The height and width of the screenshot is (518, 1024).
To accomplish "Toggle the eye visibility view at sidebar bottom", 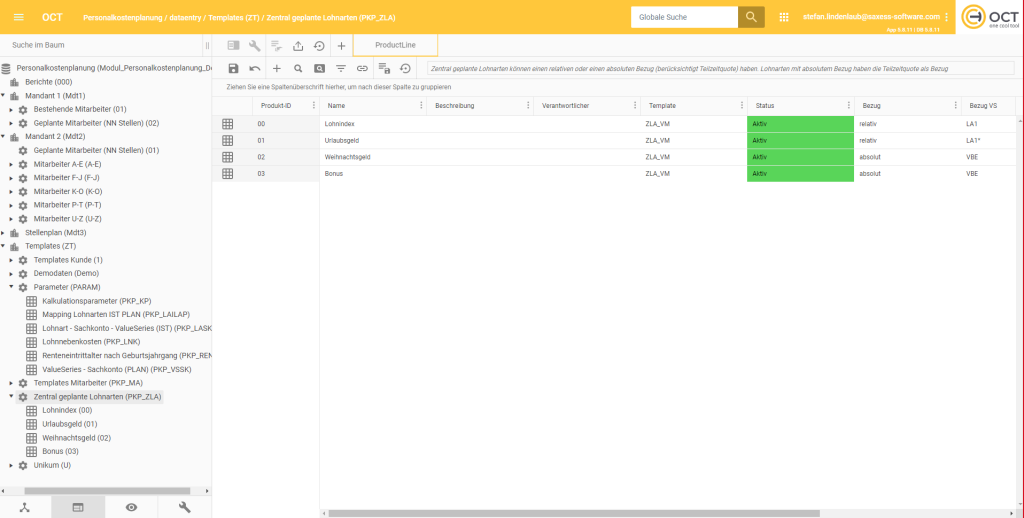I will (132, 507).
